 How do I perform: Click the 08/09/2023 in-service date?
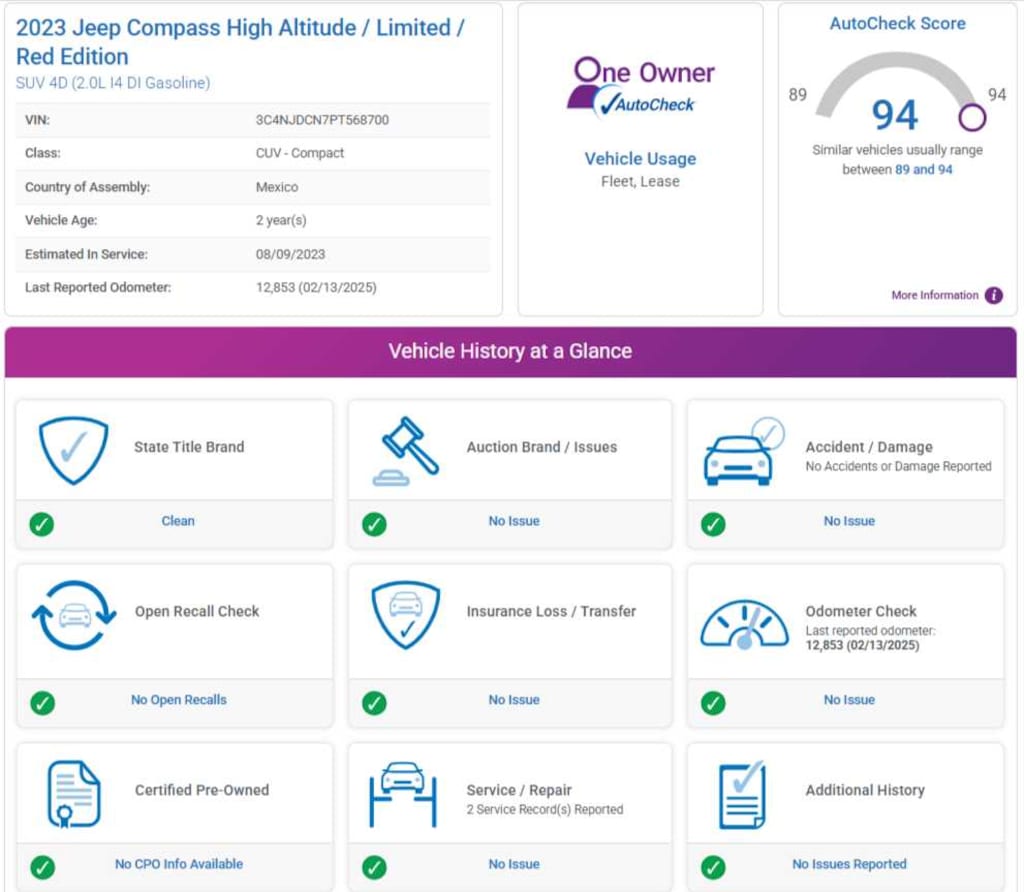290,254
